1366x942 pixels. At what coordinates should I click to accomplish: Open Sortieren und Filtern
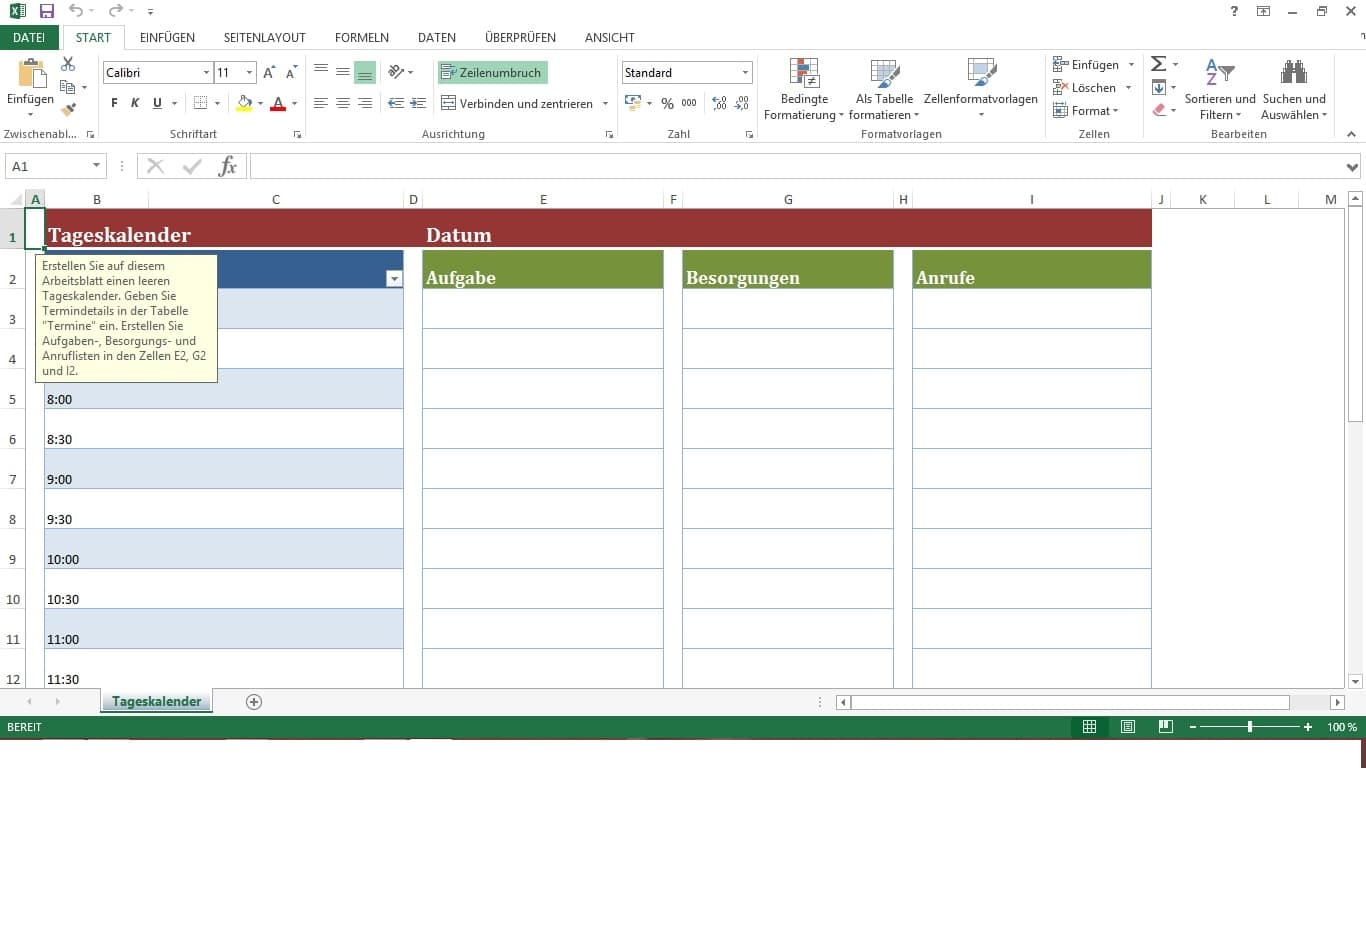pos(1220,89)
